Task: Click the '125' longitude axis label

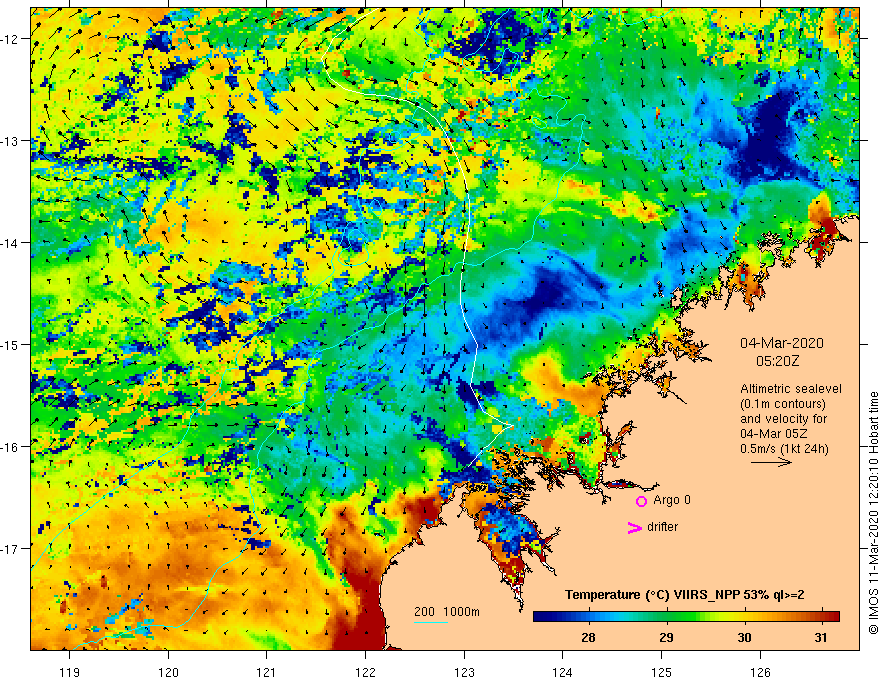Action: (x=662, y=672)
